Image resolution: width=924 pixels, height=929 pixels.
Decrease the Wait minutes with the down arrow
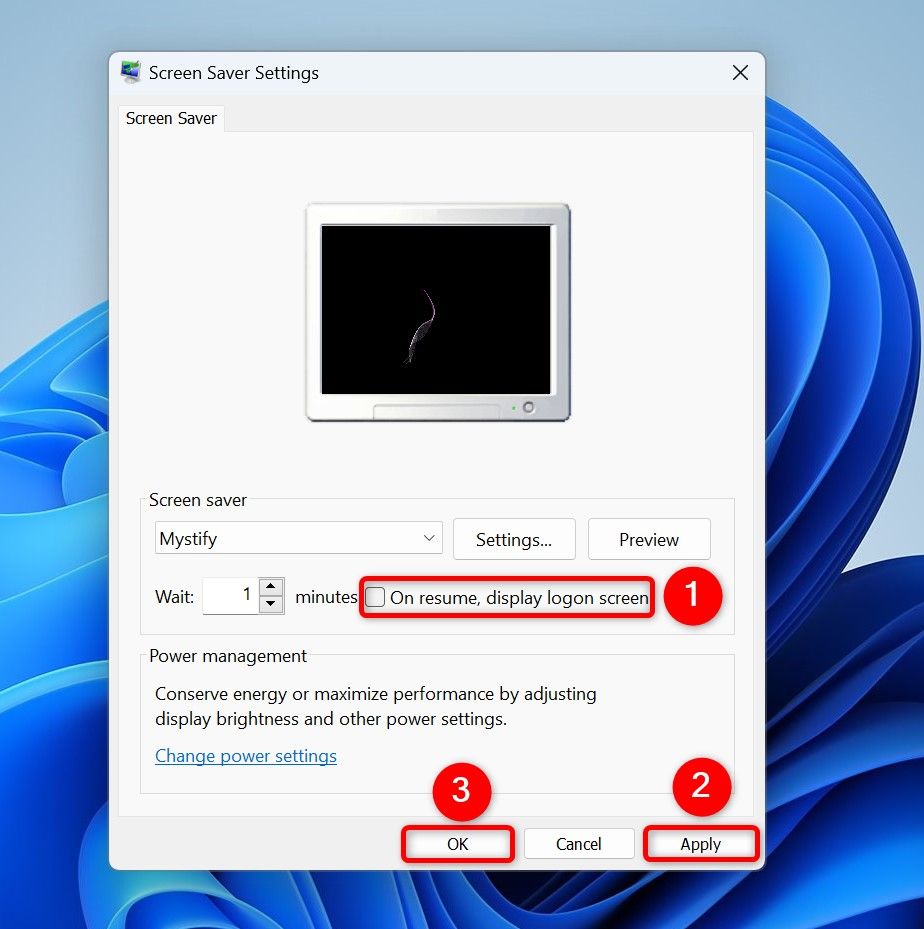point(270,603)
